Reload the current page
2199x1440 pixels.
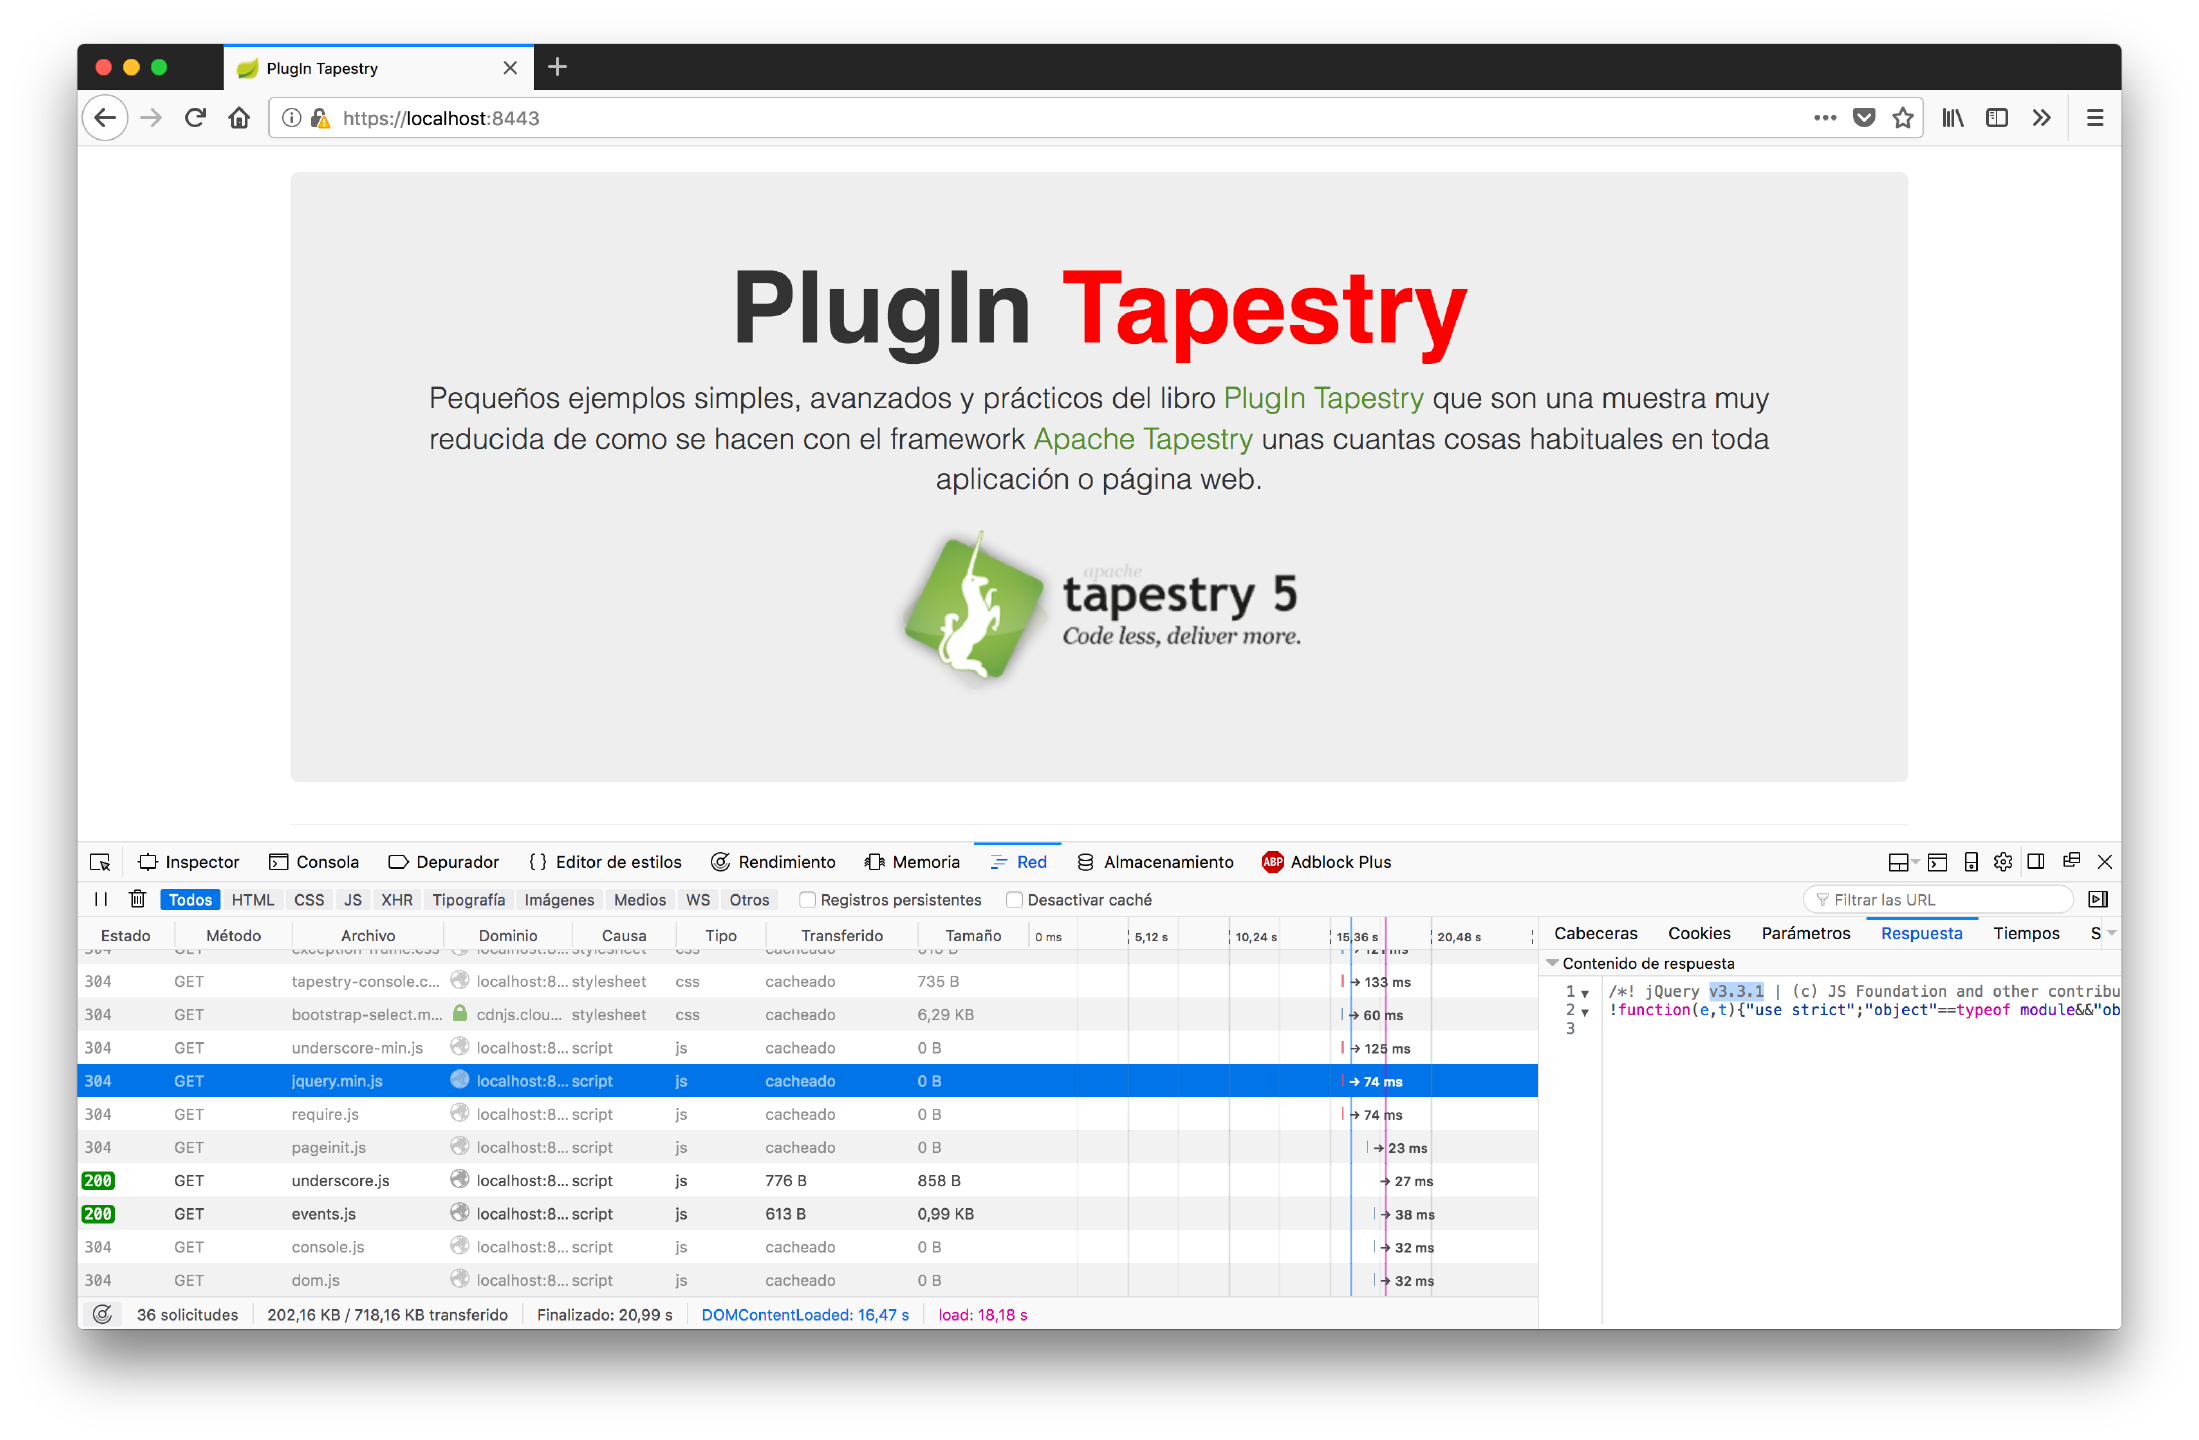[x=195, y=118]
